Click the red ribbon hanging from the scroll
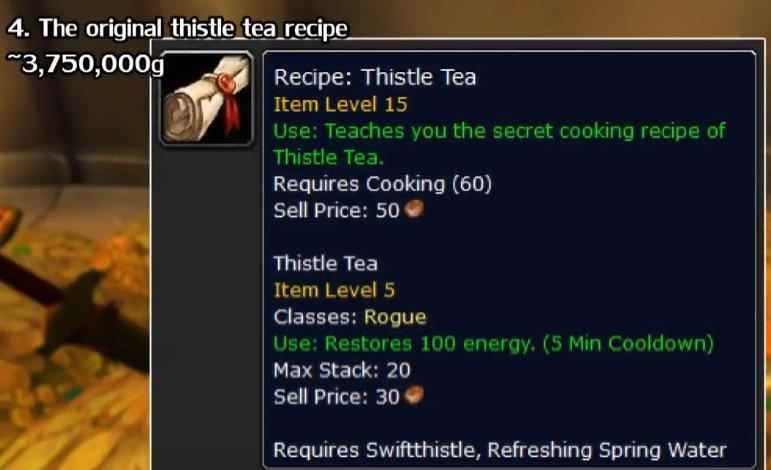The image size is (771, 470). pyautogui.click(x=231, y=112)
